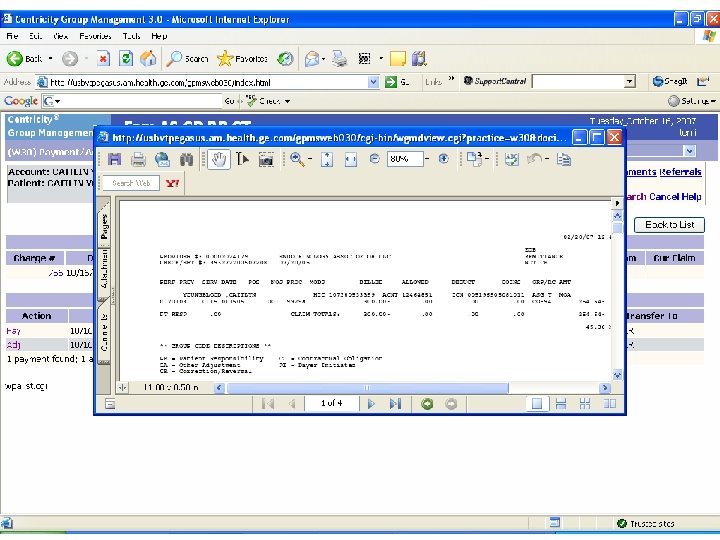Go to previous view with green arrow
This screenshot has height=540, width=720.
click(x=427, y=404)
